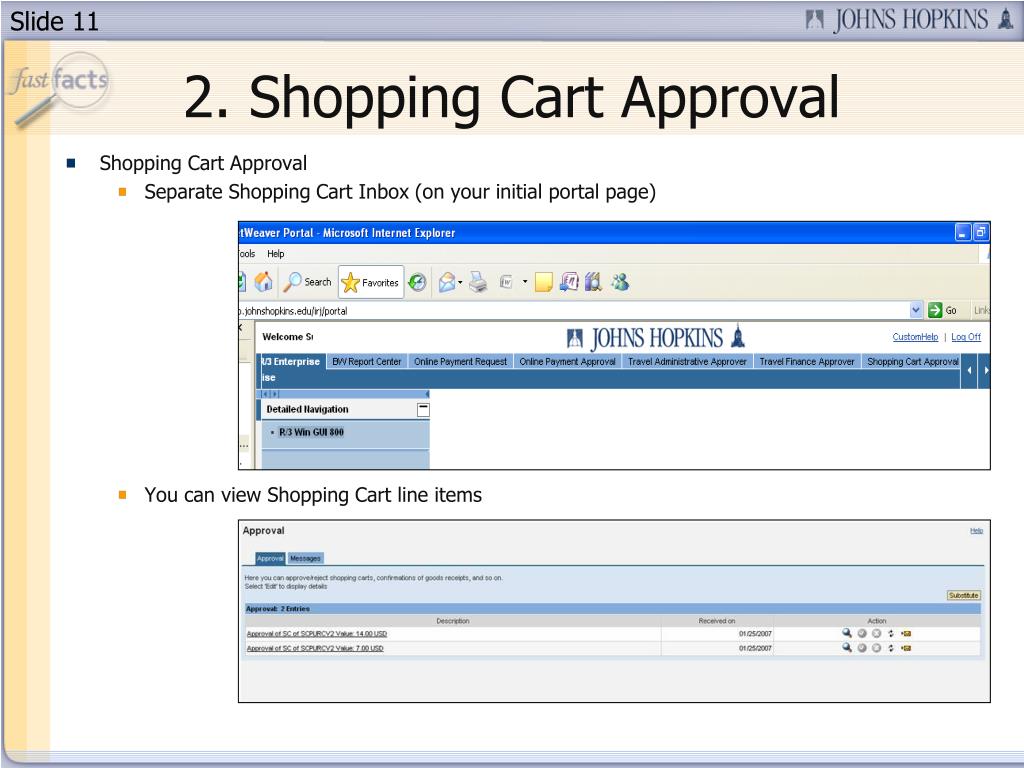Click the CustomHelp link
This screenshot has width=1024, height=768.
[x=915, y=337]
